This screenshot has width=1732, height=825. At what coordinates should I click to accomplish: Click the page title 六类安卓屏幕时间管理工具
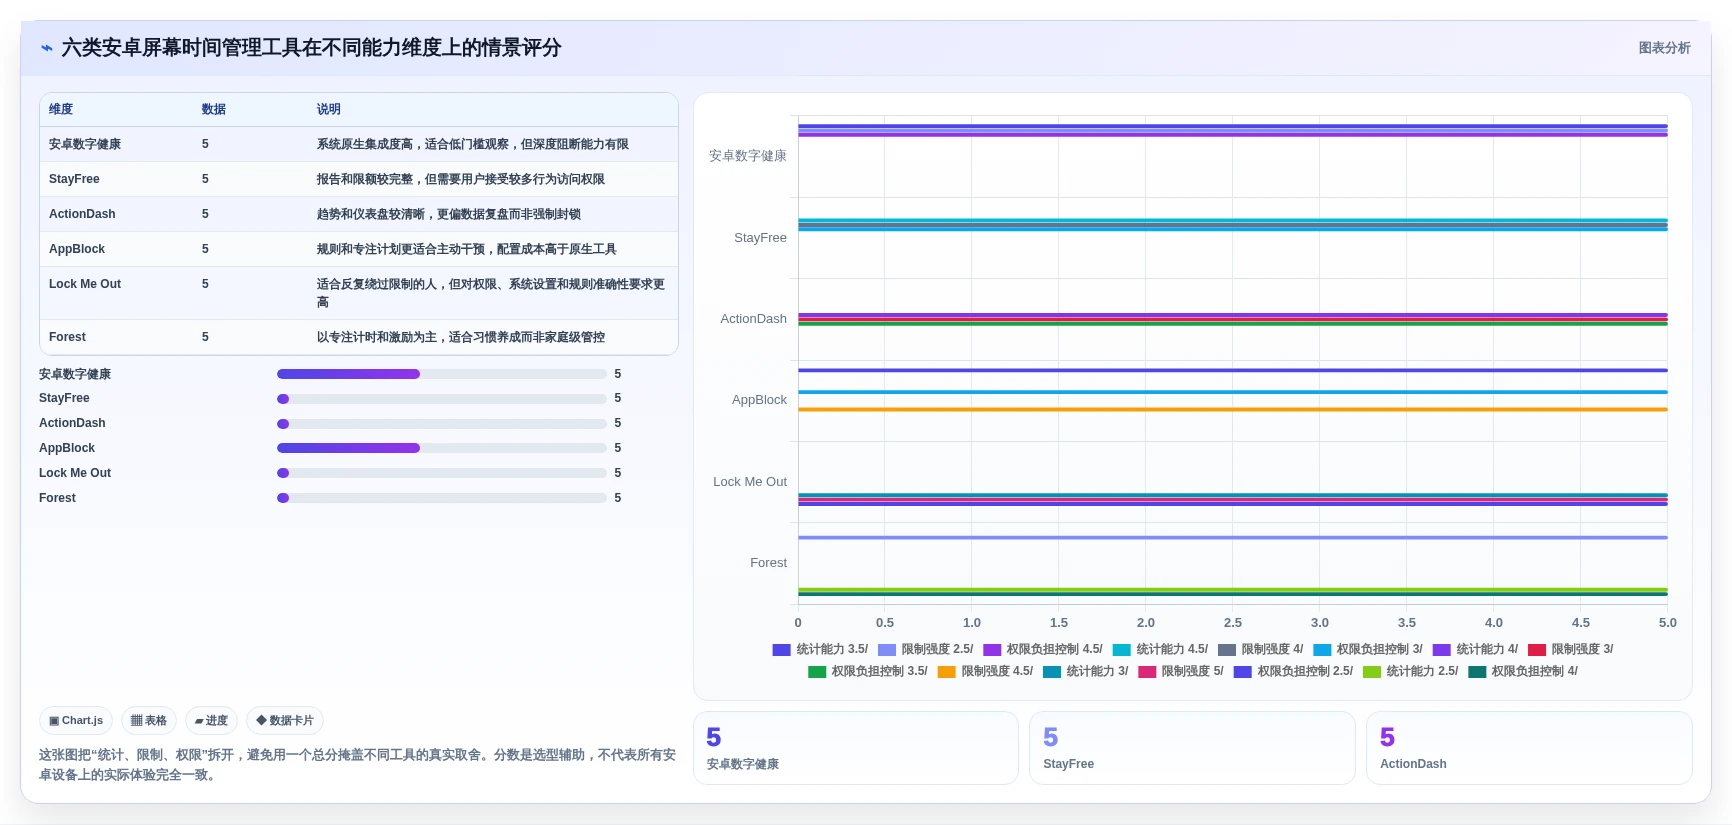pos(311,48)
